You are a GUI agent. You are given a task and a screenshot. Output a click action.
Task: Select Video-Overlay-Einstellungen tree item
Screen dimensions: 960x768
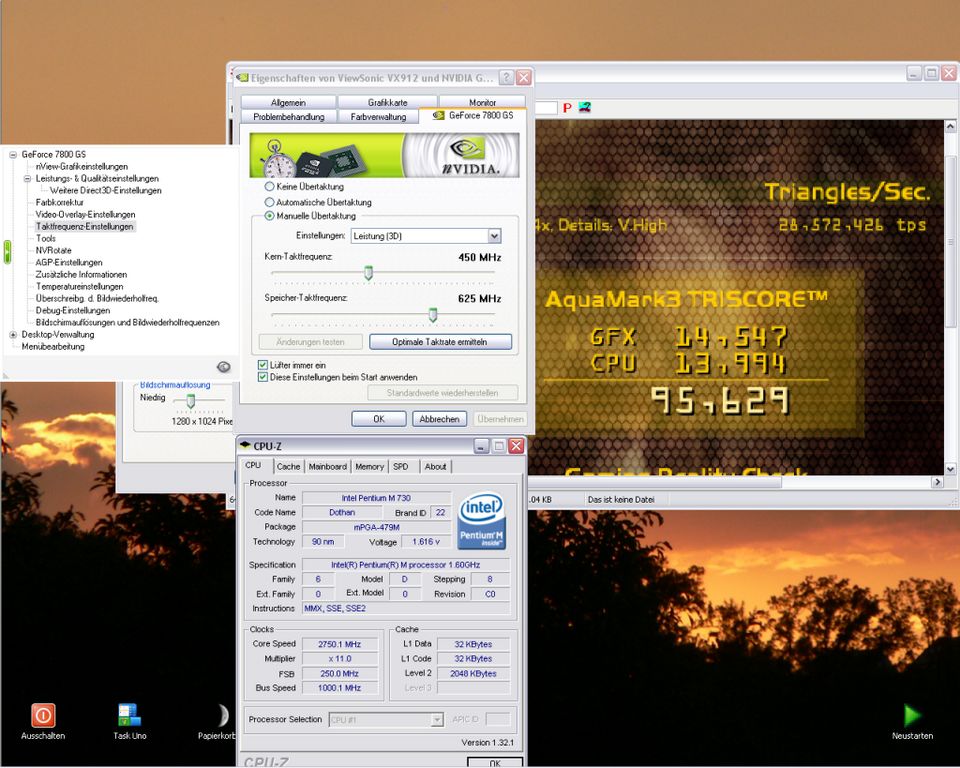(85, 214)
